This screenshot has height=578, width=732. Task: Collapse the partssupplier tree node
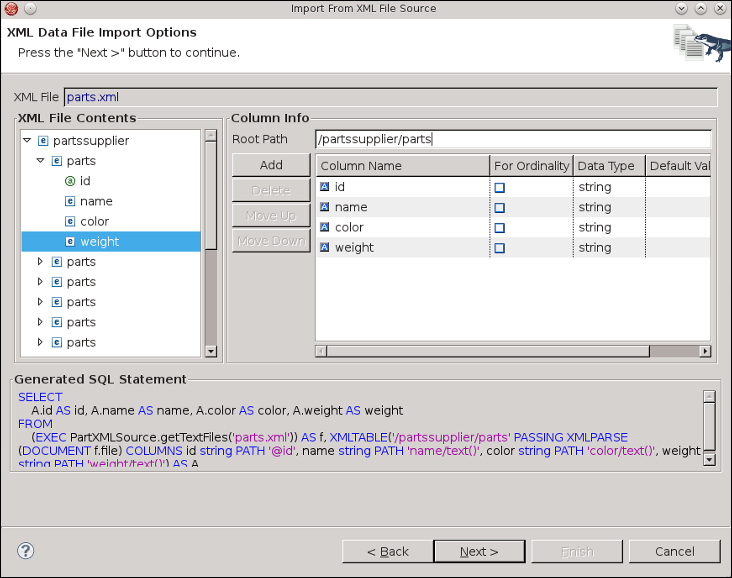click(27, 141)
